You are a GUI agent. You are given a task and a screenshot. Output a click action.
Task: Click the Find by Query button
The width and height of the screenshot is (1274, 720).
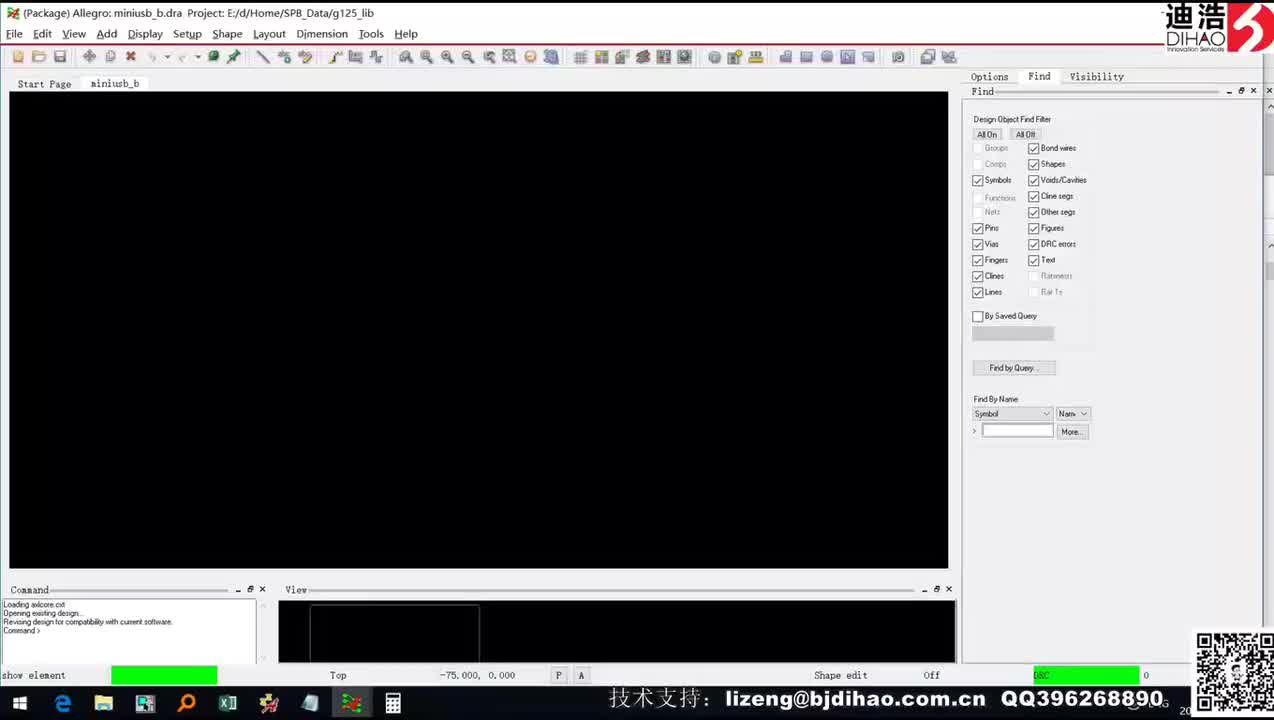tap(1013, 368)
